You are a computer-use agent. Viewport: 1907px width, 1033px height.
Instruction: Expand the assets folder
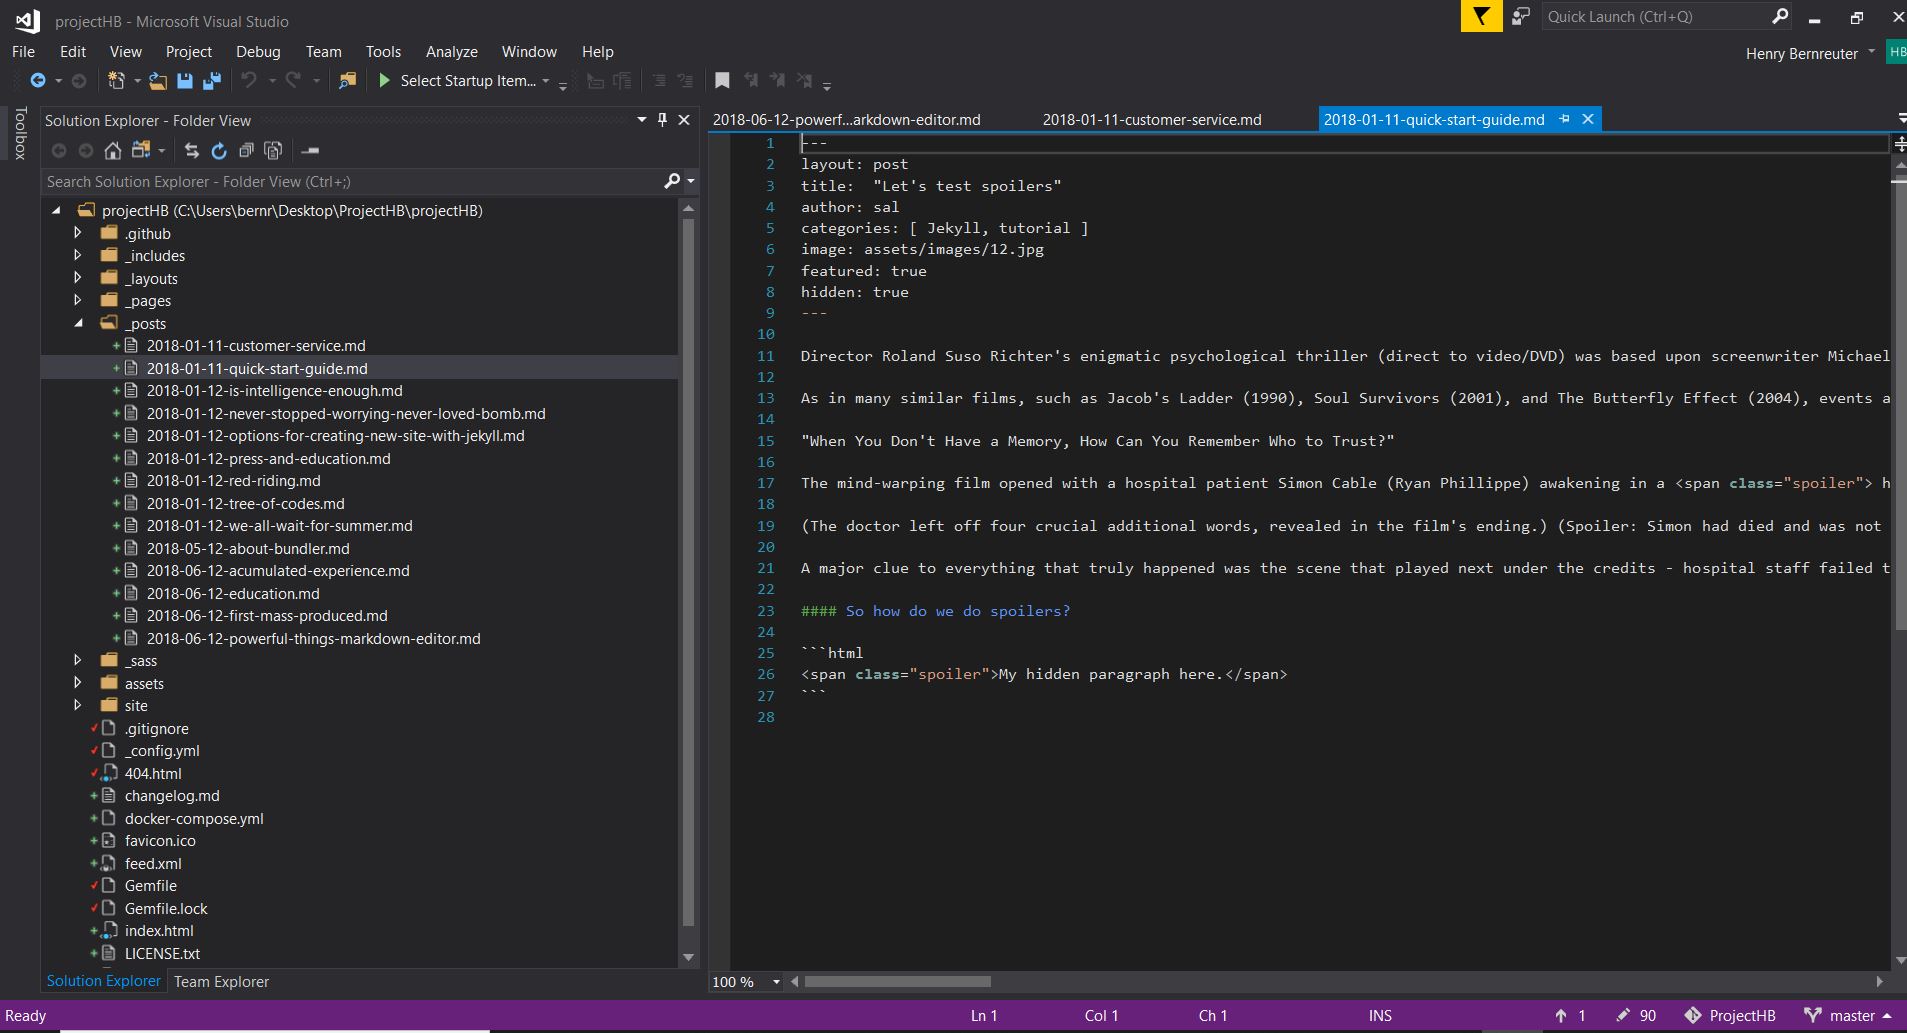tap(78, 683)
